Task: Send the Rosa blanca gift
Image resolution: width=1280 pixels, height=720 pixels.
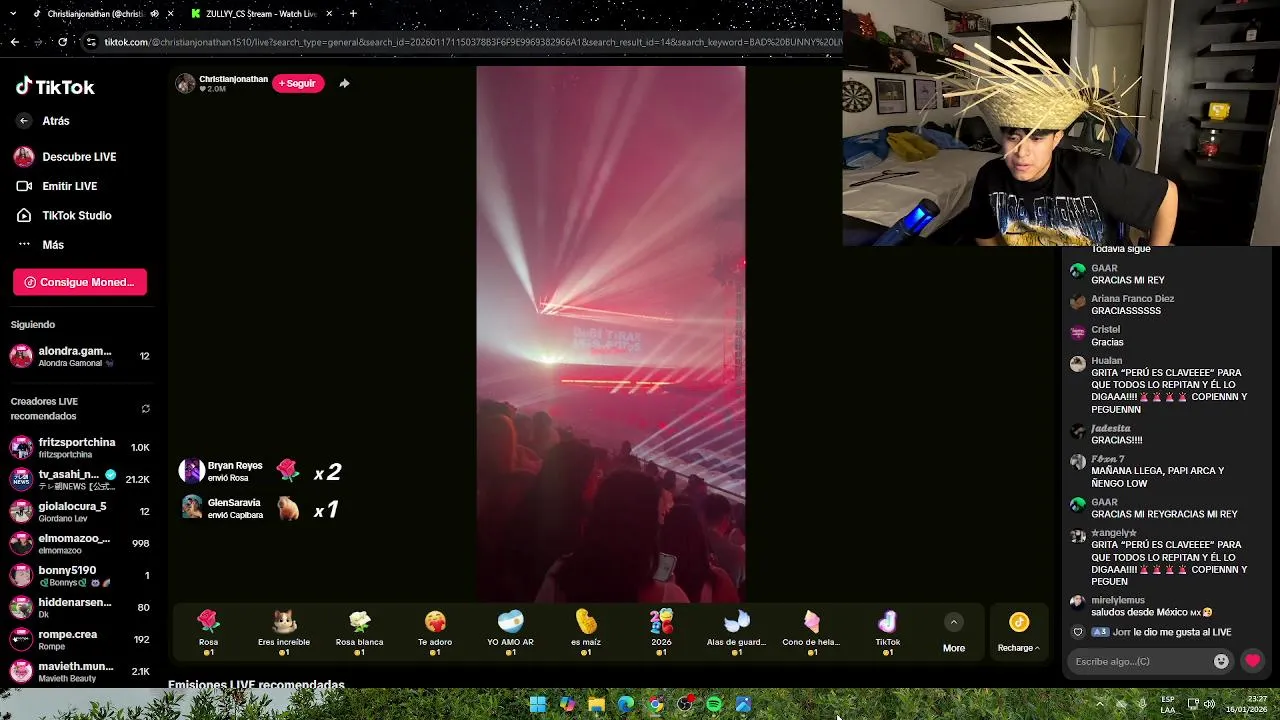Action: (x=359, y=632)
